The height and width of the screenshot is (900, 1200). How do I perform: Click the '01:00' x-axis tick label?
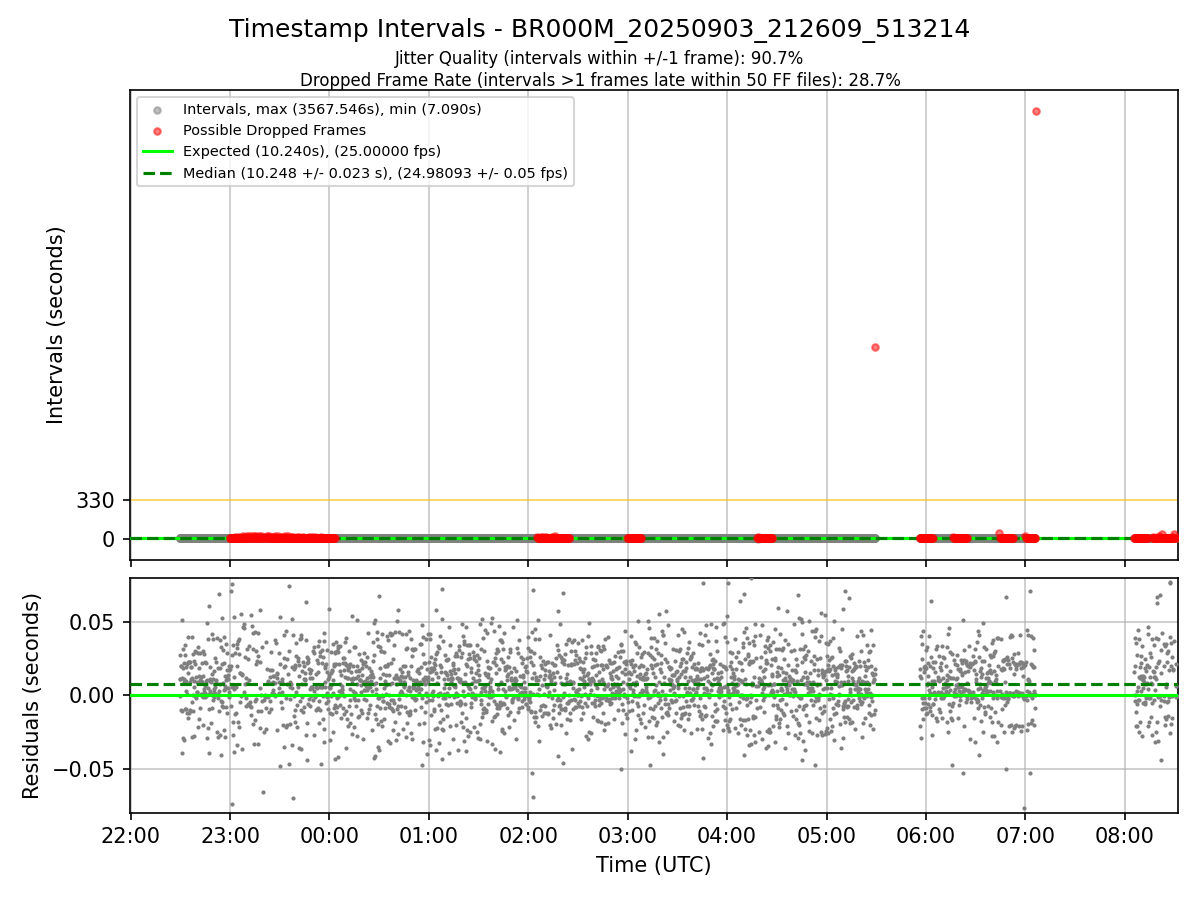(429, 835)
